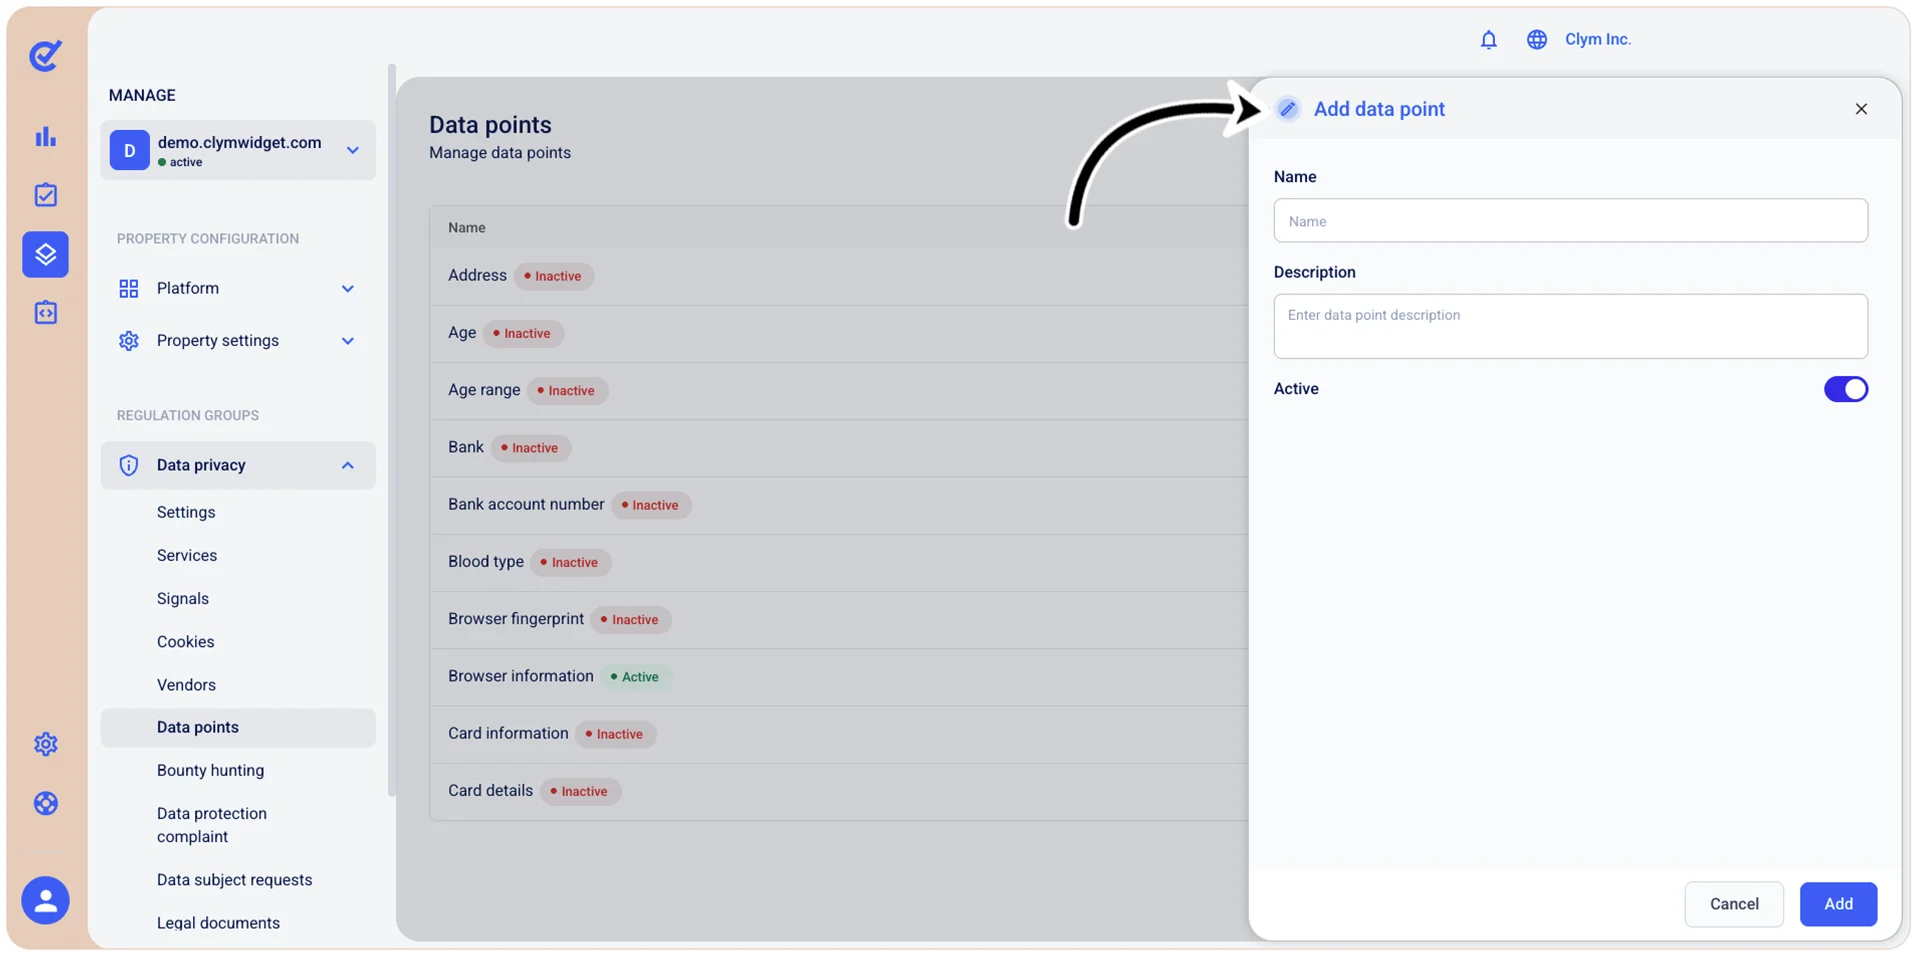Image resolution: width=1917 pixels, height=955 pixels.
Task: Focus the Description text area
Action: tap(1570, 326)
